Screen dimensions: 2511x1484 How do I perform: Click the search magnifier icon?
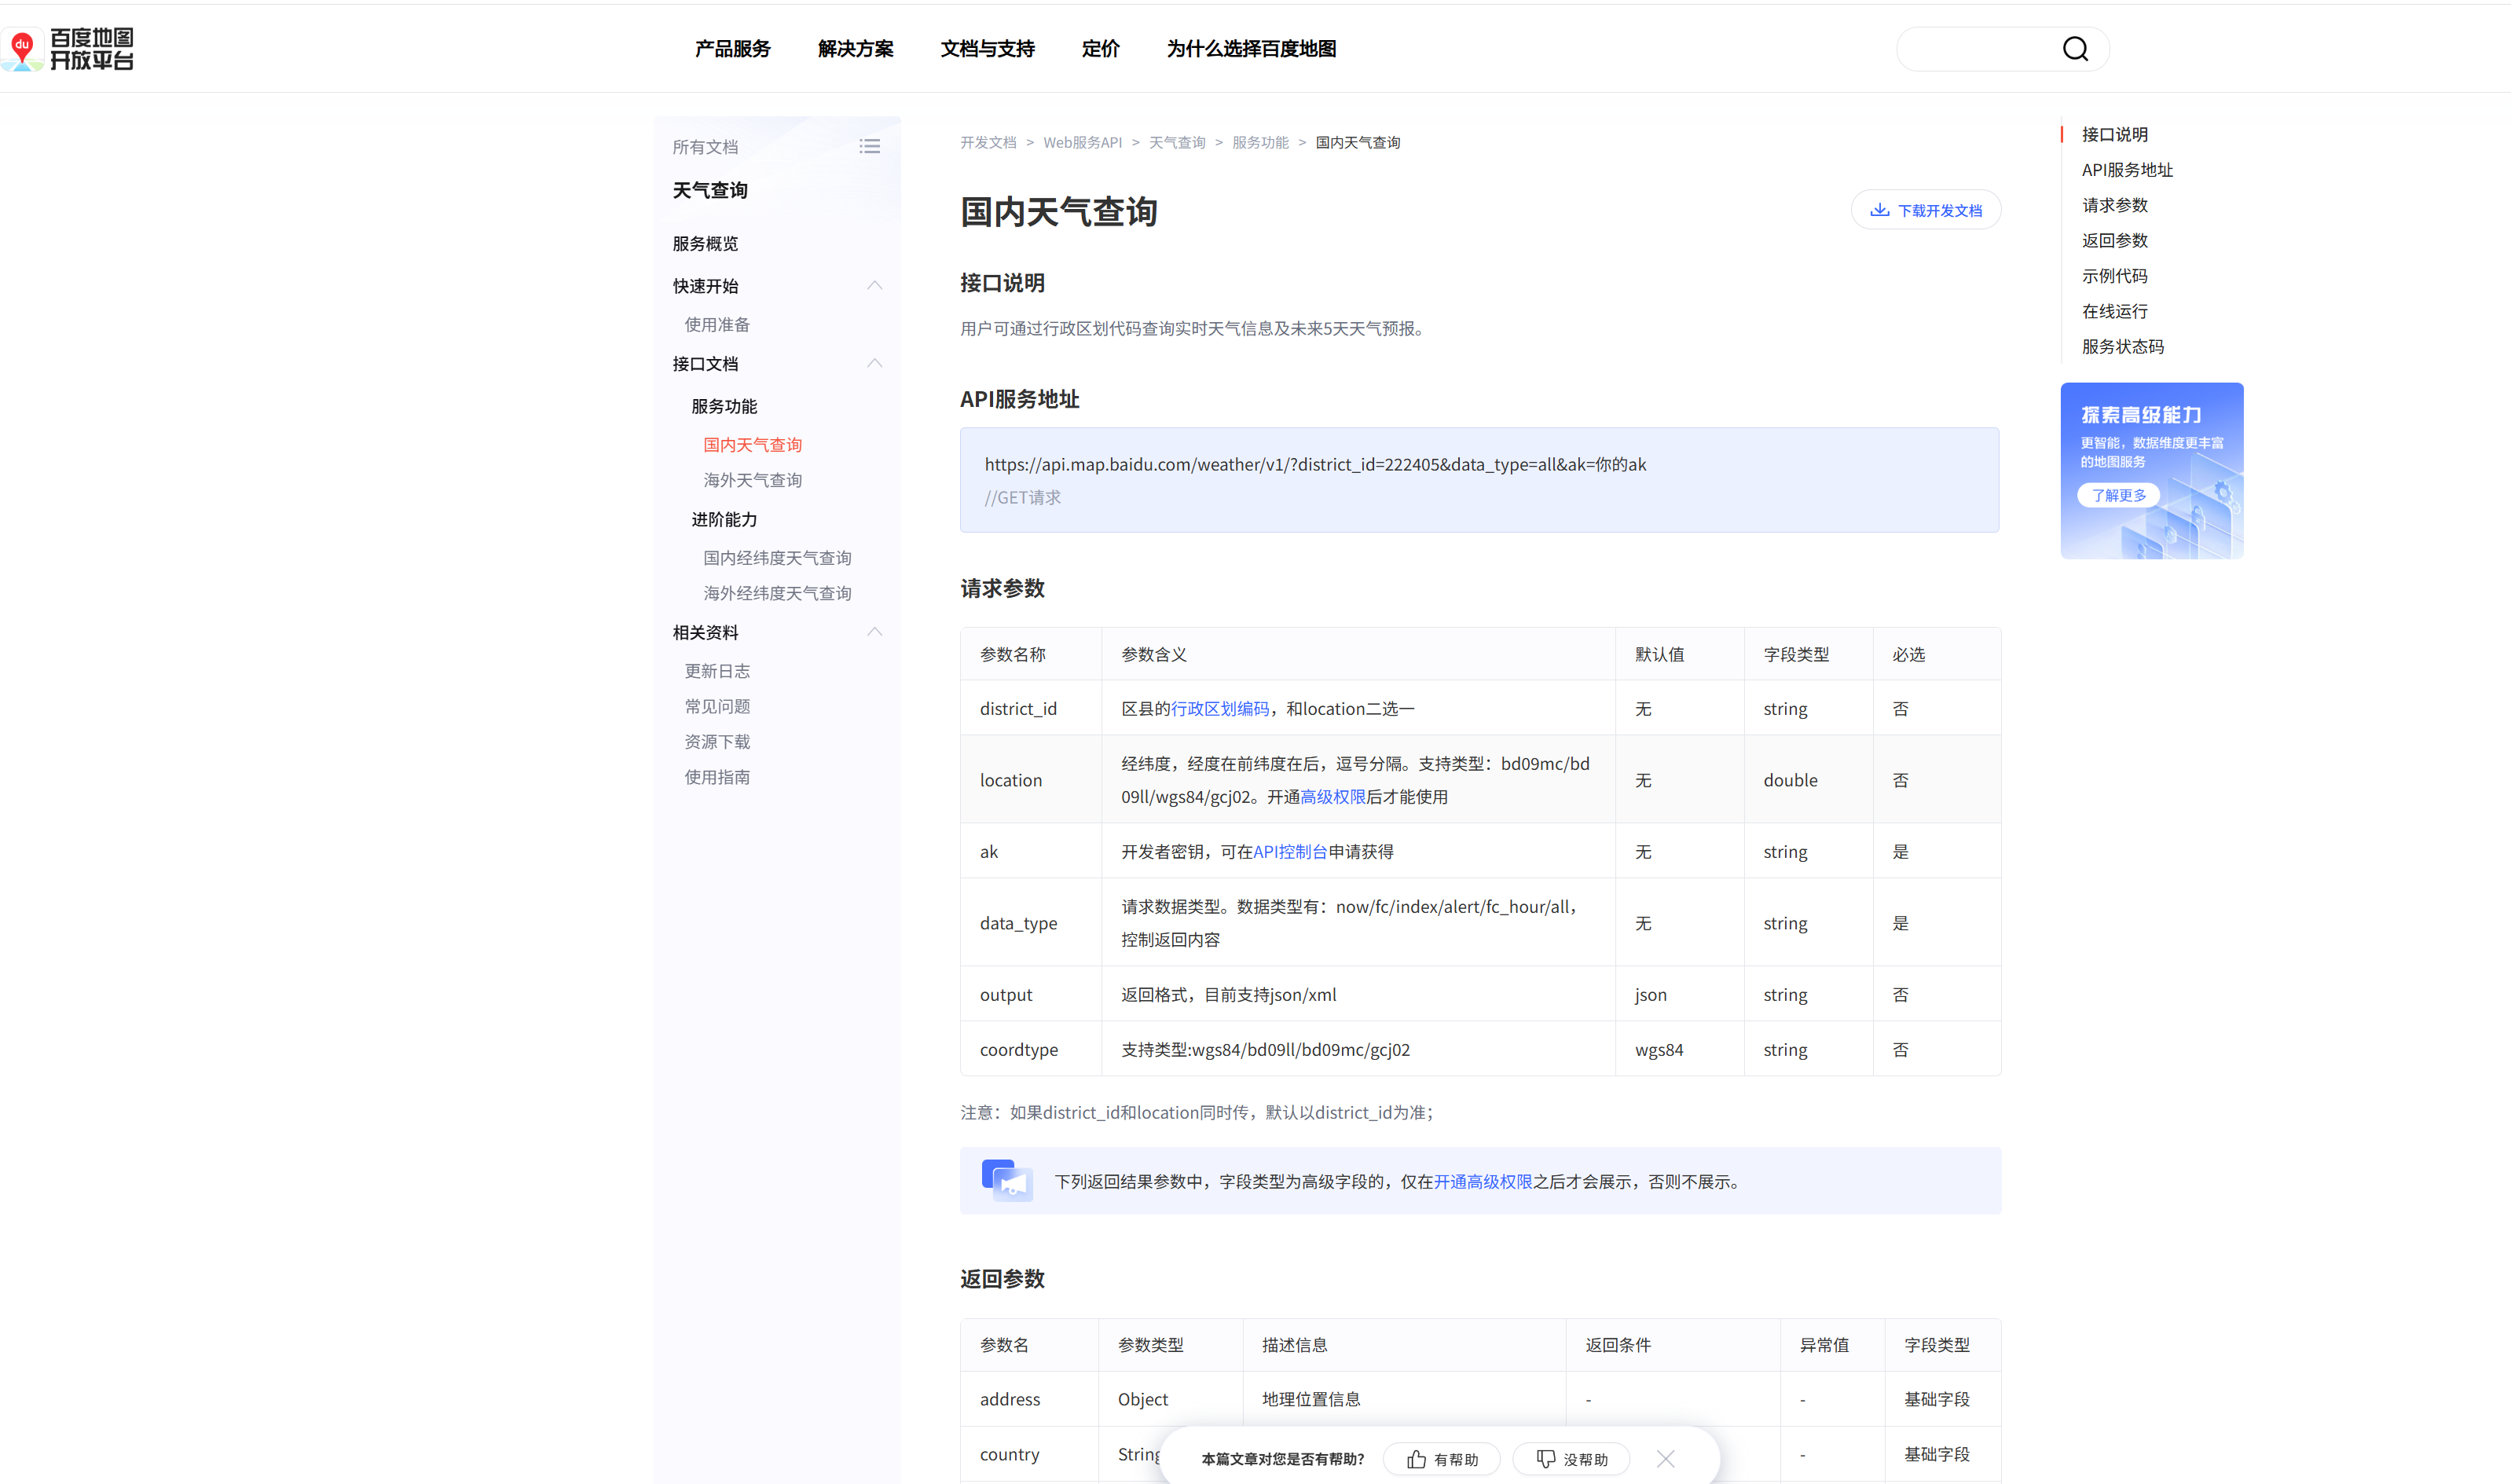(2075, 49)
